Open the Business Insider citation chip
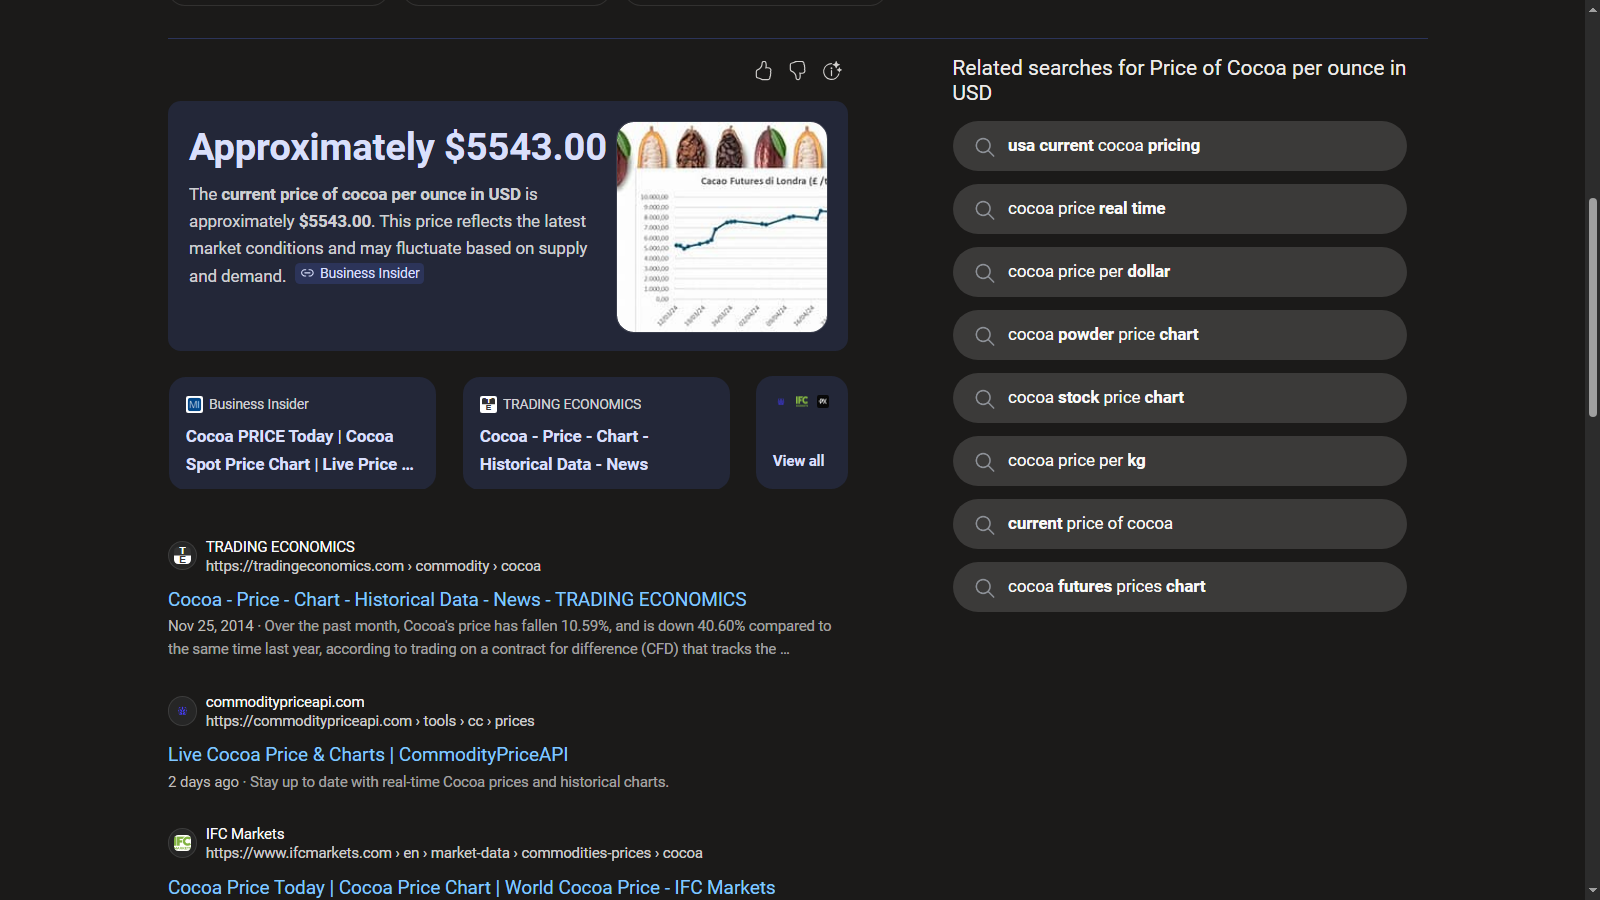The height and width of the screenshot is (900, 1600). click(x=360, y=273)
